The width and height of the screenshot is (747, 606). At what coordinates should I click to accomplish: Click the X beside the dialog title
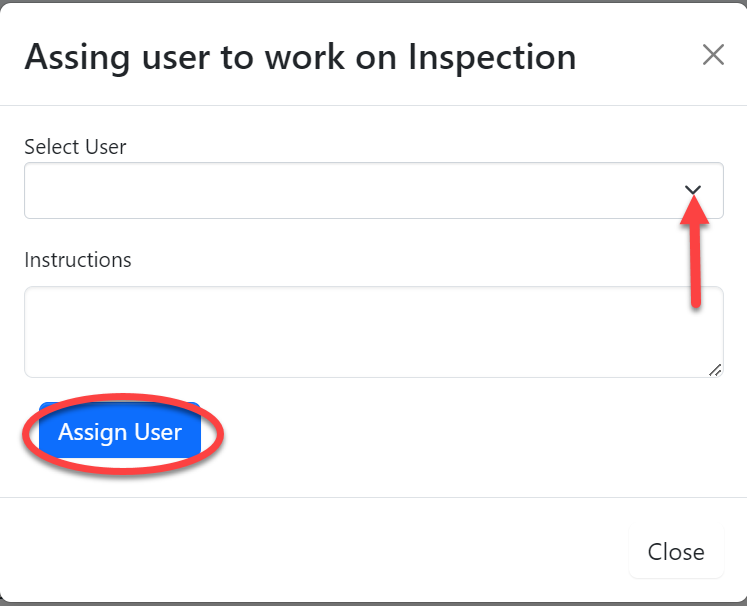coord(713,55)
